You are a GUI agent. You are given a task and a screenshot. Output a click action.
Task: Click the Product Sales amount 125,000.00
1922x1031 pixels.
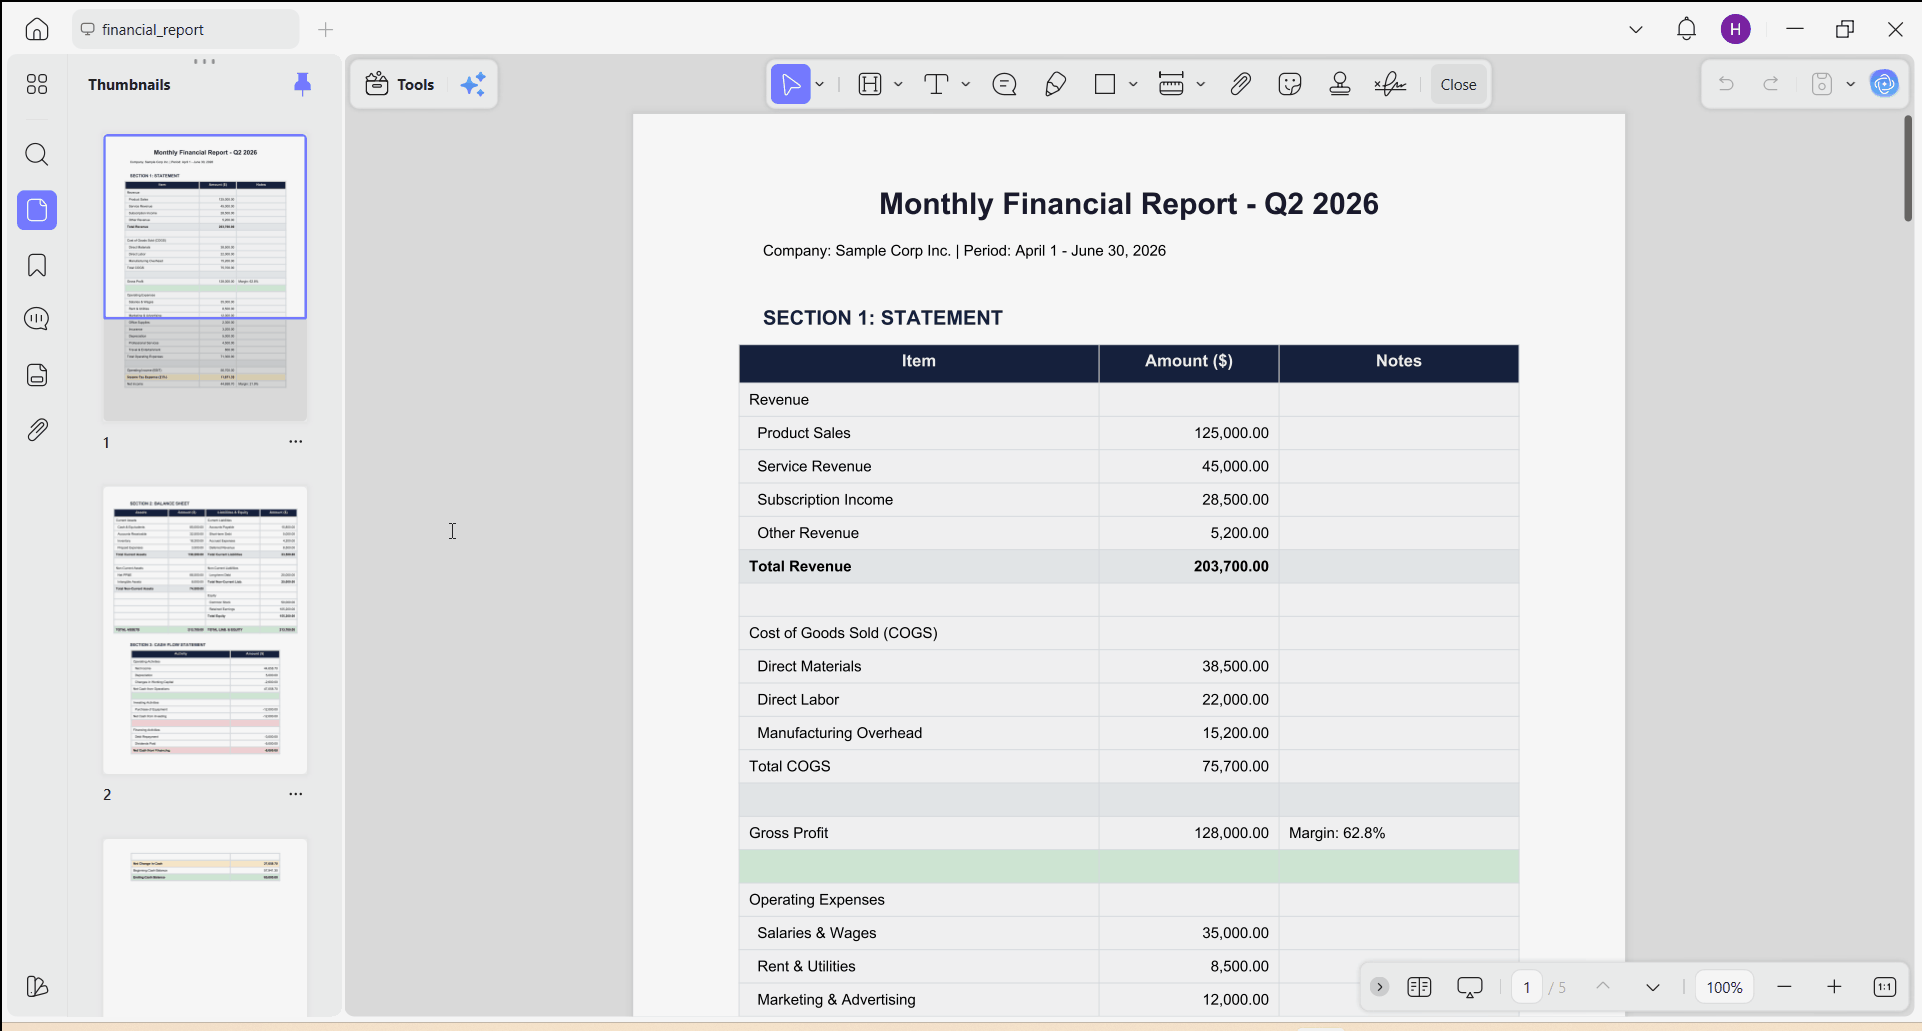click(x=1231, y=433)
